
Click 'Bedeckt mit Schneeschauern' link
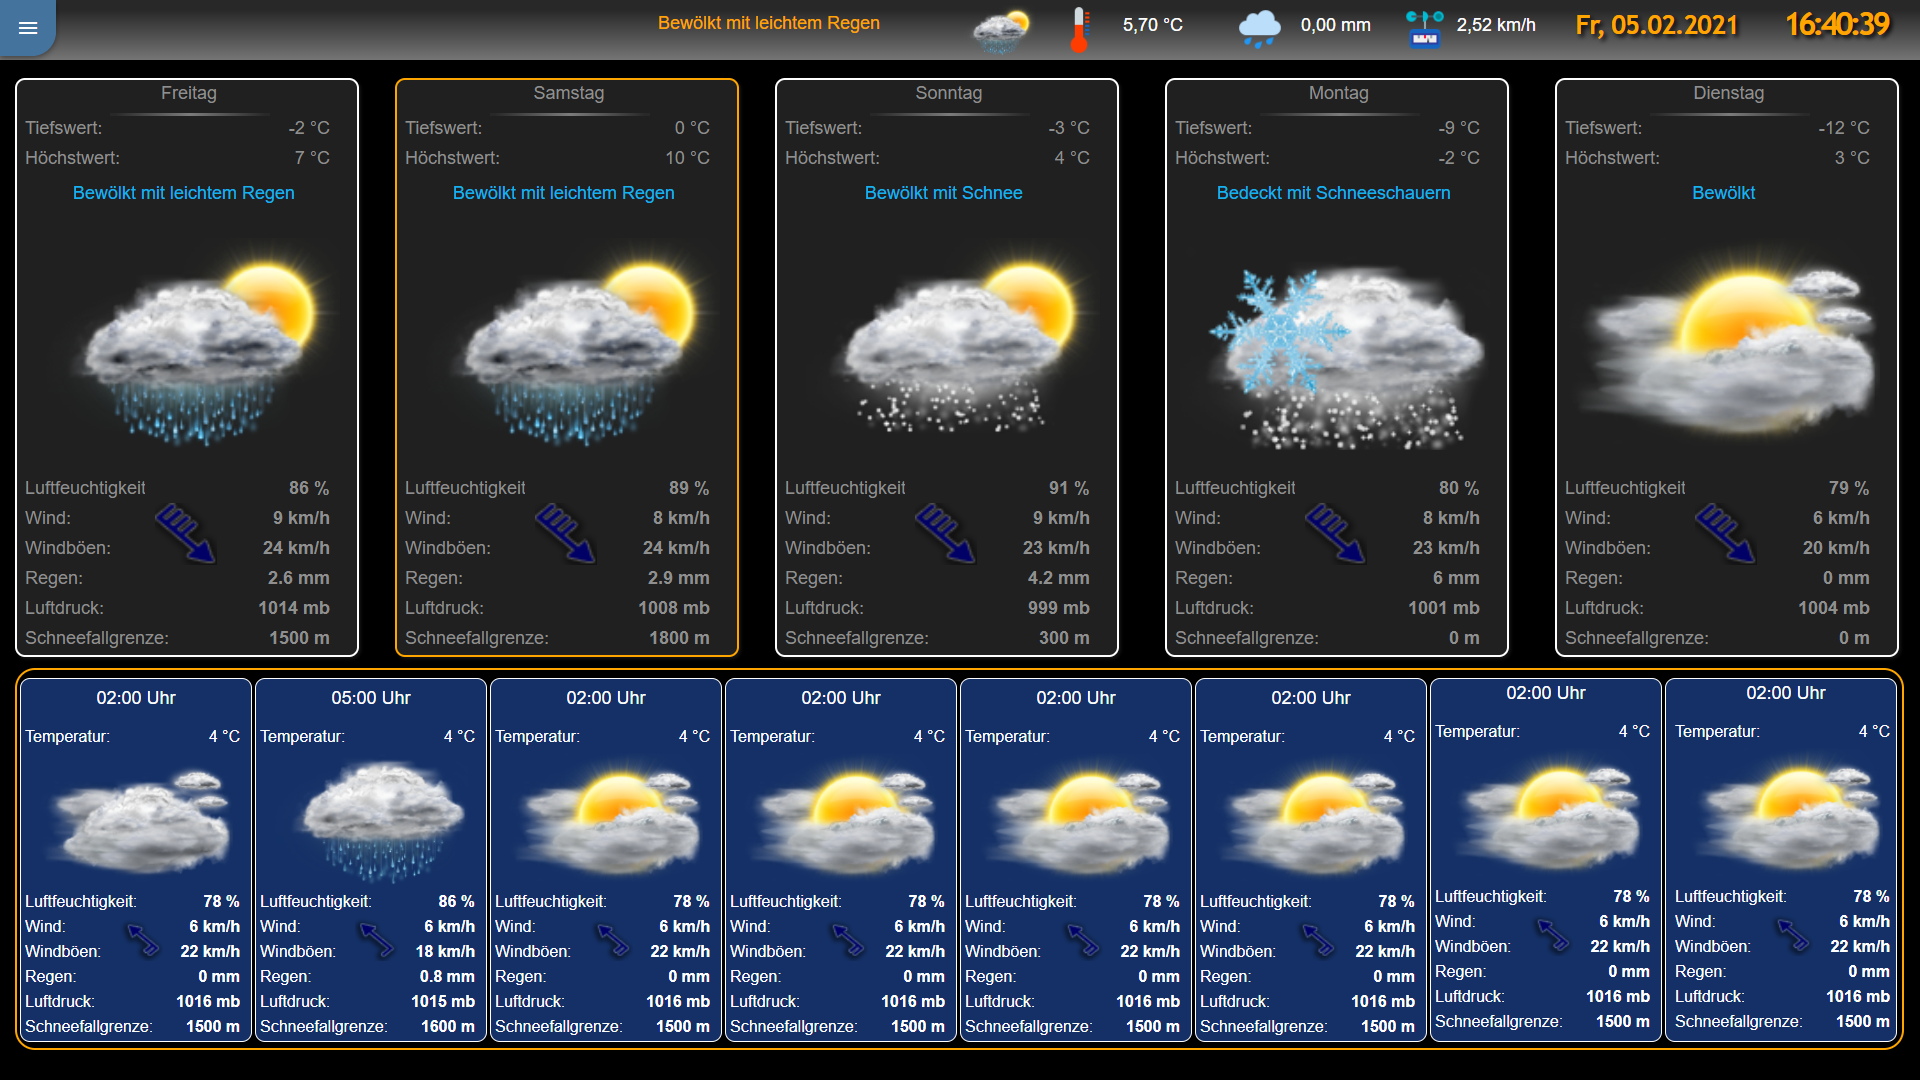click(x=1333, y=193)
